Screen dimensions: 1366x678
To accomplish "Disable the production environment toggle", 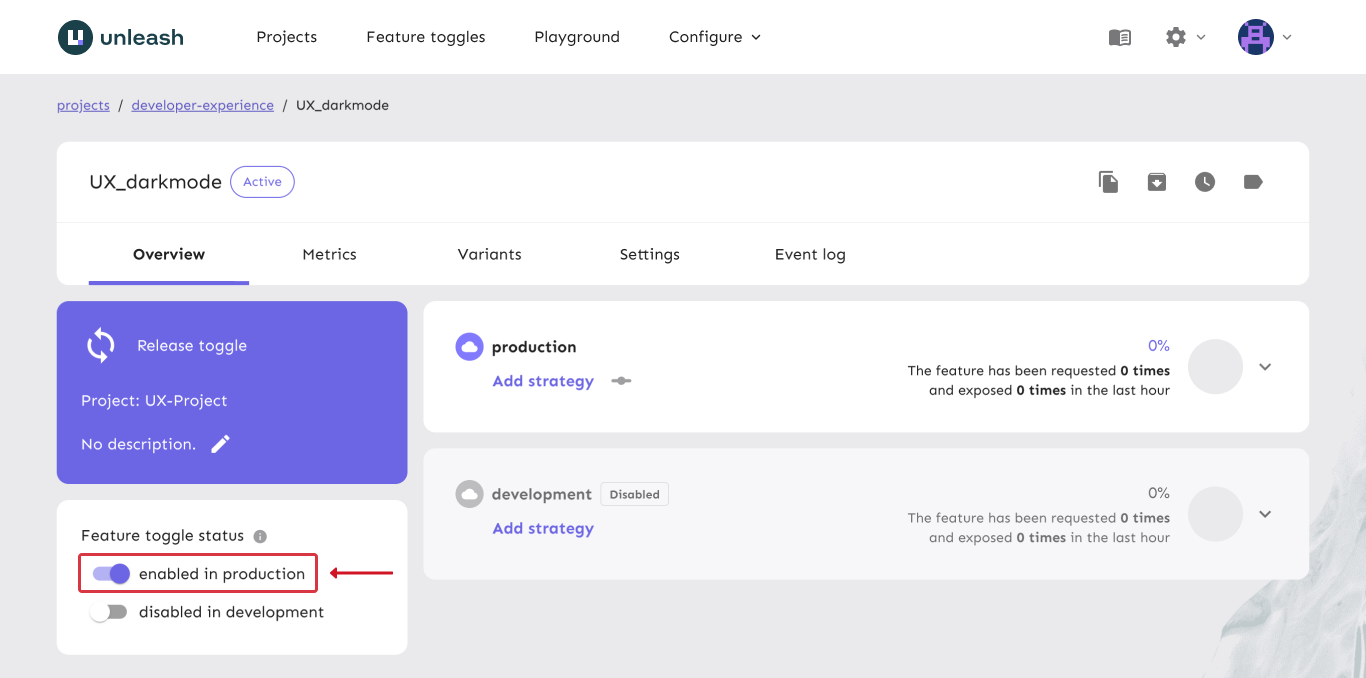I will point(111,574).
